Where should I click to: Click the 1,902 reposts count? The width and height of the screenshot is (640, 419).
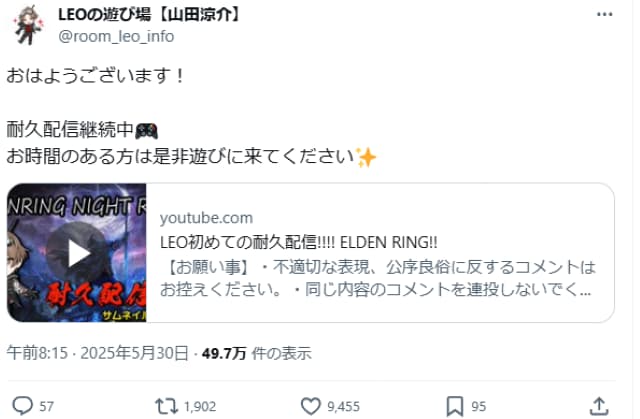(200, 406)
